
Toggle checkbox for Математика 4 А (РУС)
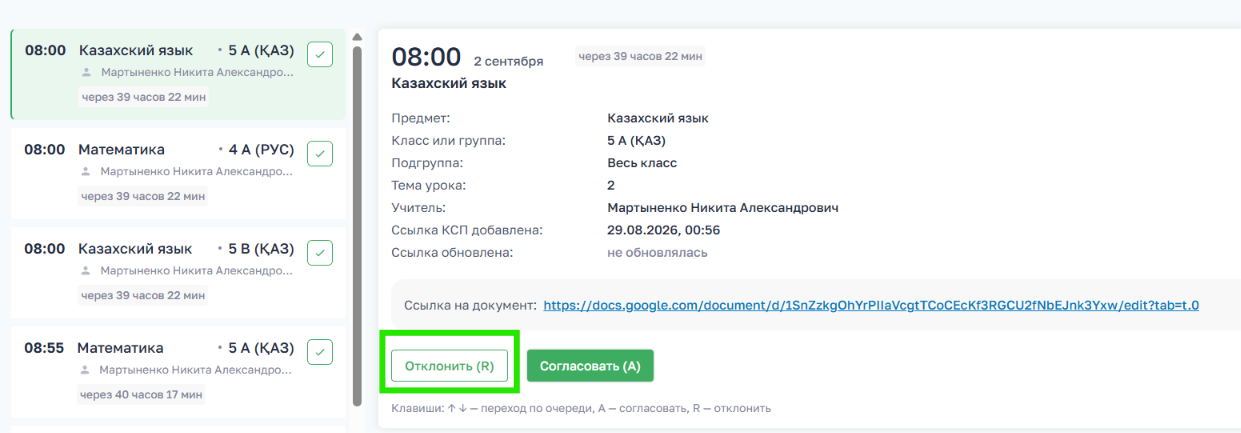(320, 153)
